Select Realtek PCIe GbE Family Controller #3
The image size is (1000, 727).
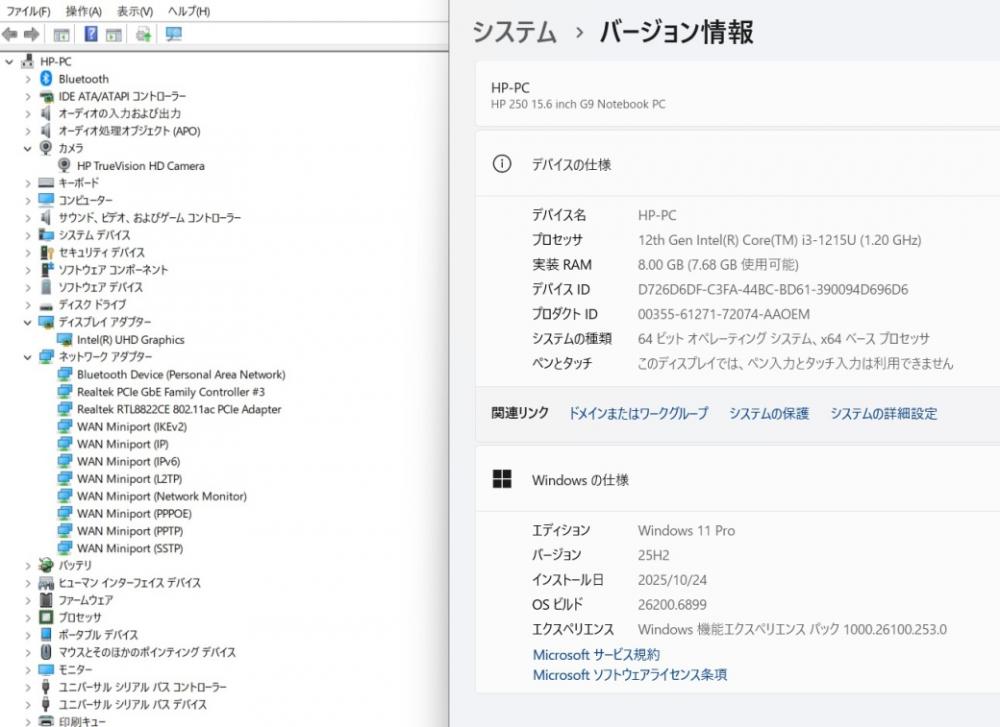coord(171,392)
